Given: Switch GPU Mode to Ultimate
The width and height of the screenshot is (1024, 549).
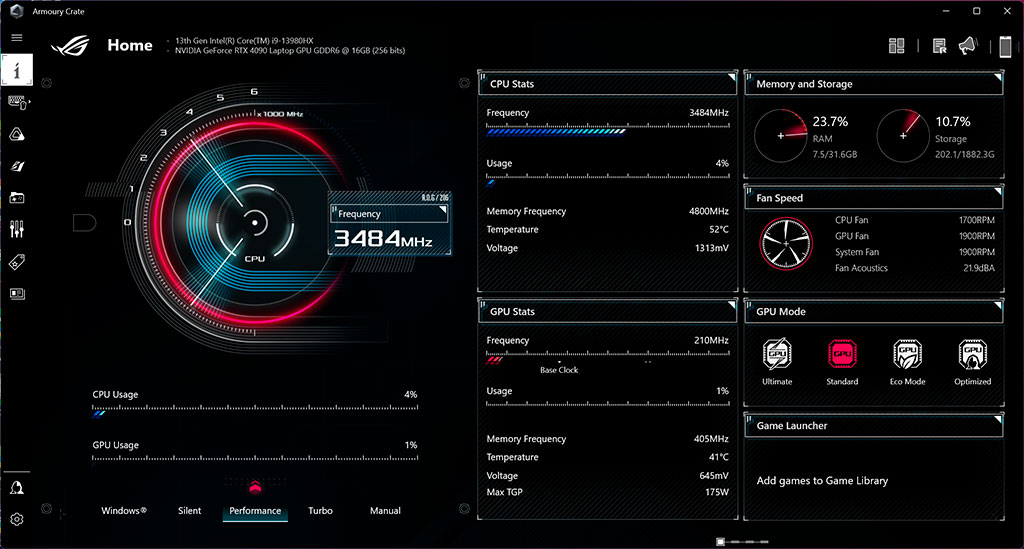Looking at the screenshot, I should click(x=777, y=362).
